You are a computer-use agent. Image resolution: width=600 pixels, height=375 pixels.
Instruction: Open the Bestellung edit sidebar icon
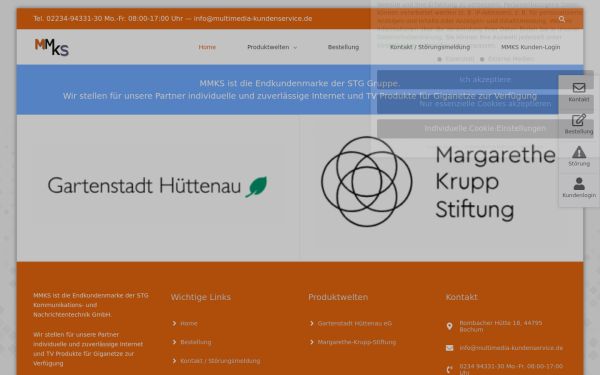pyautogui.click(x=579, y=120)
